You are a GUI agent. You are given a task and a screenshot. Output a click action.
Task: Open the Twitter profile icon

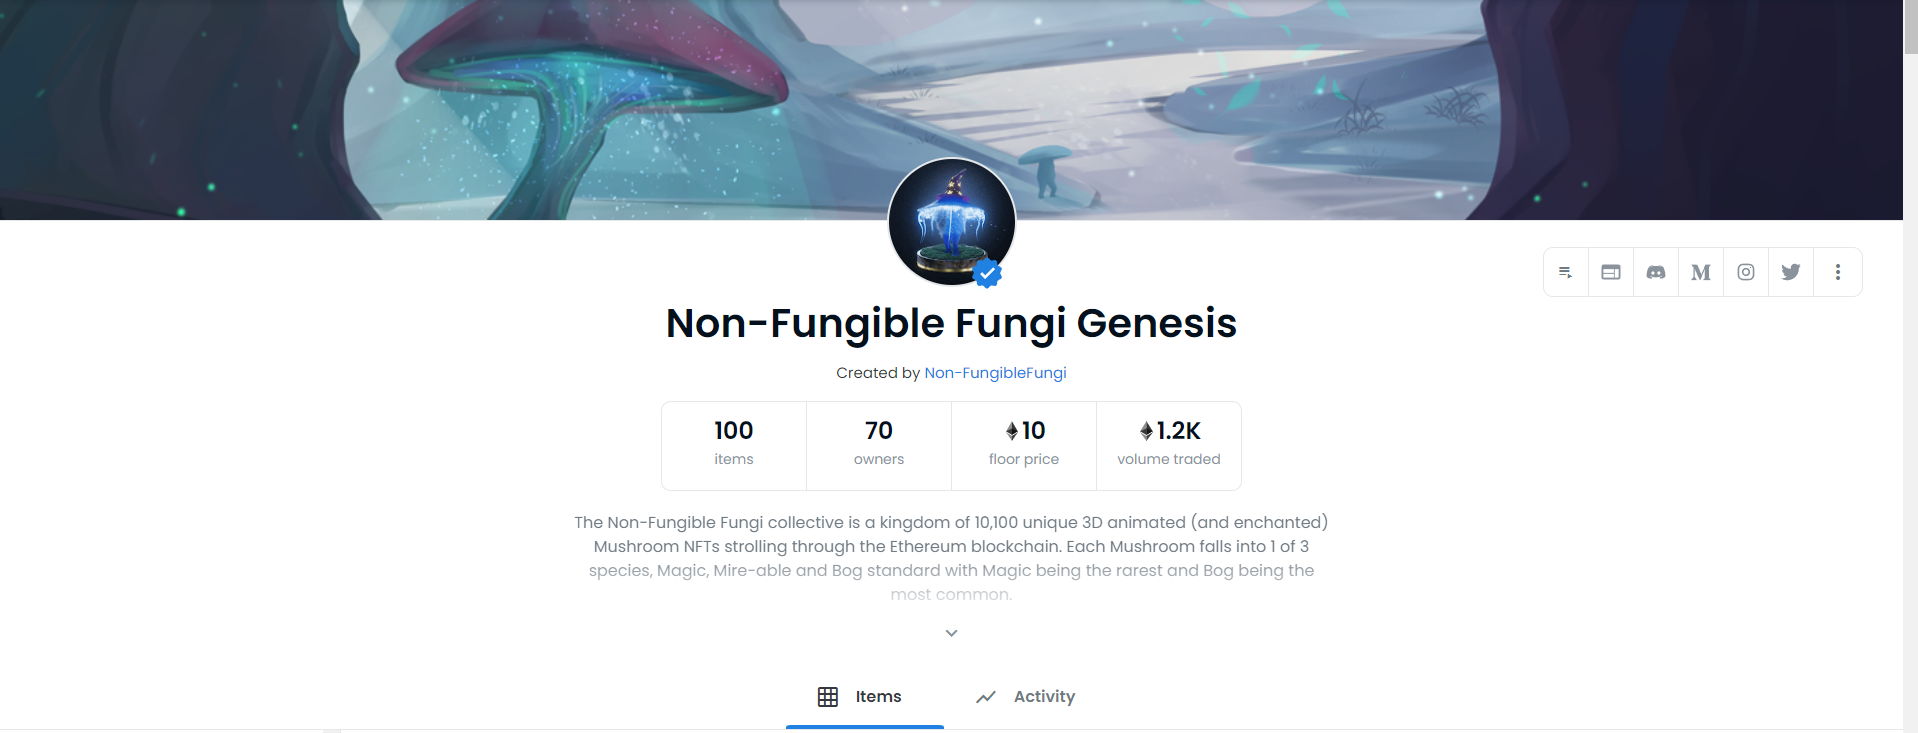point(1791,272)
